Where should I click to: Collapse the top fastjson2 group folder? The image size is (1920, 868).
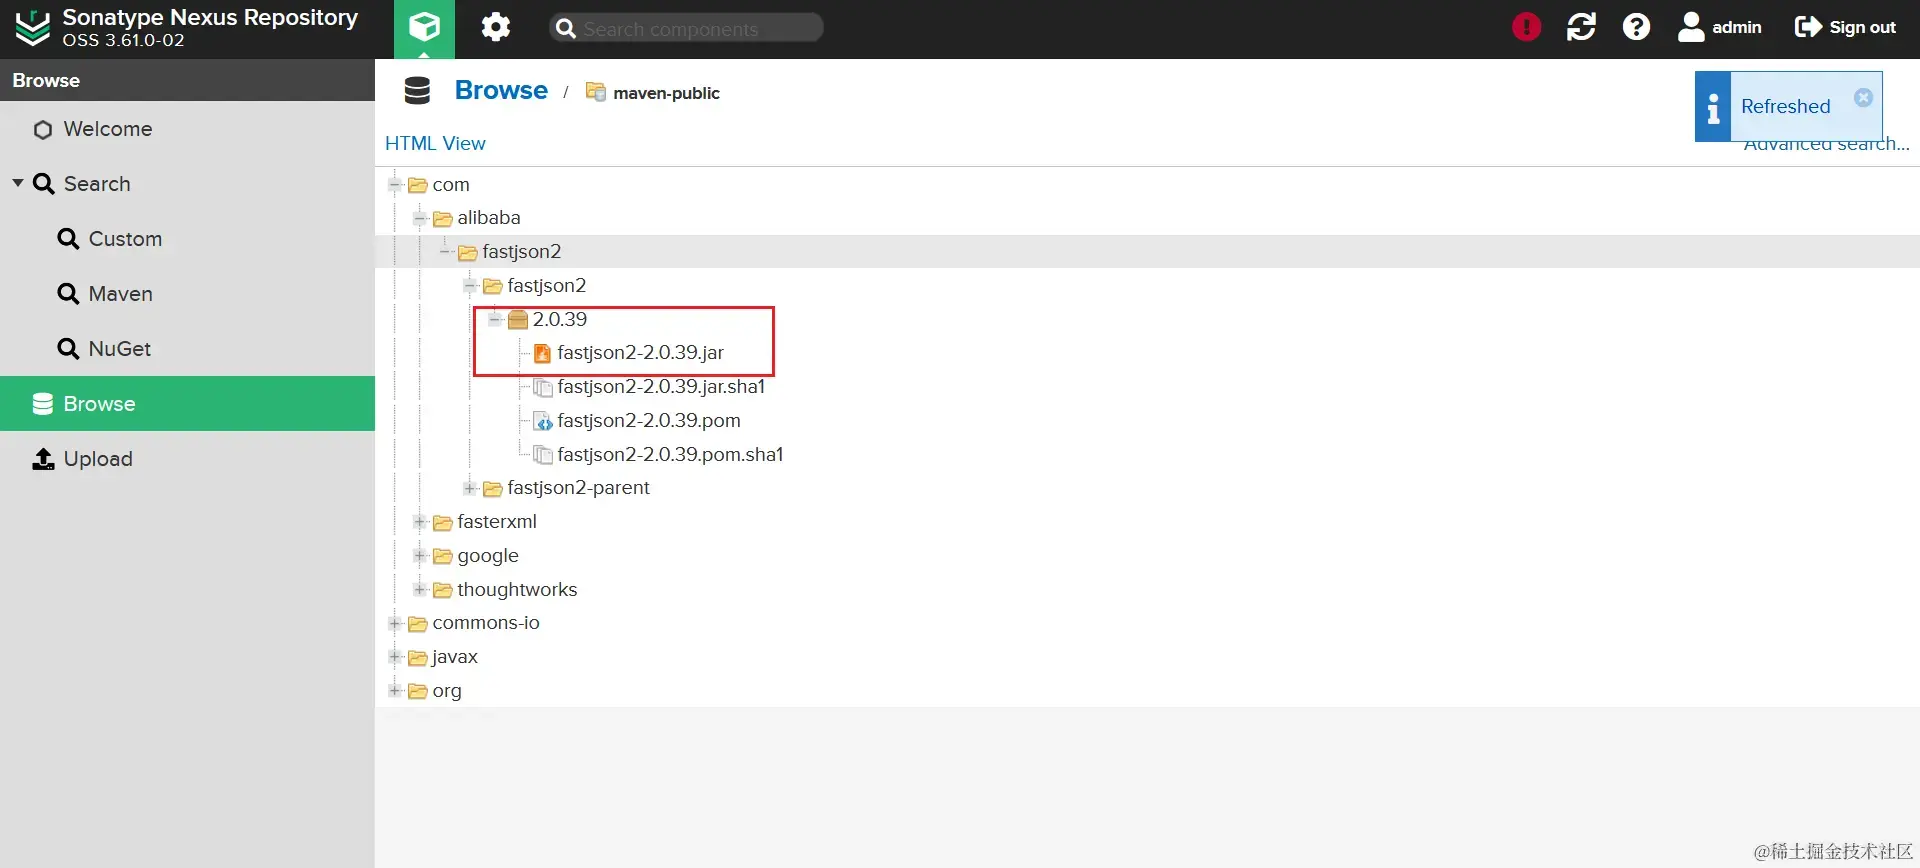[x=445, y=251]
